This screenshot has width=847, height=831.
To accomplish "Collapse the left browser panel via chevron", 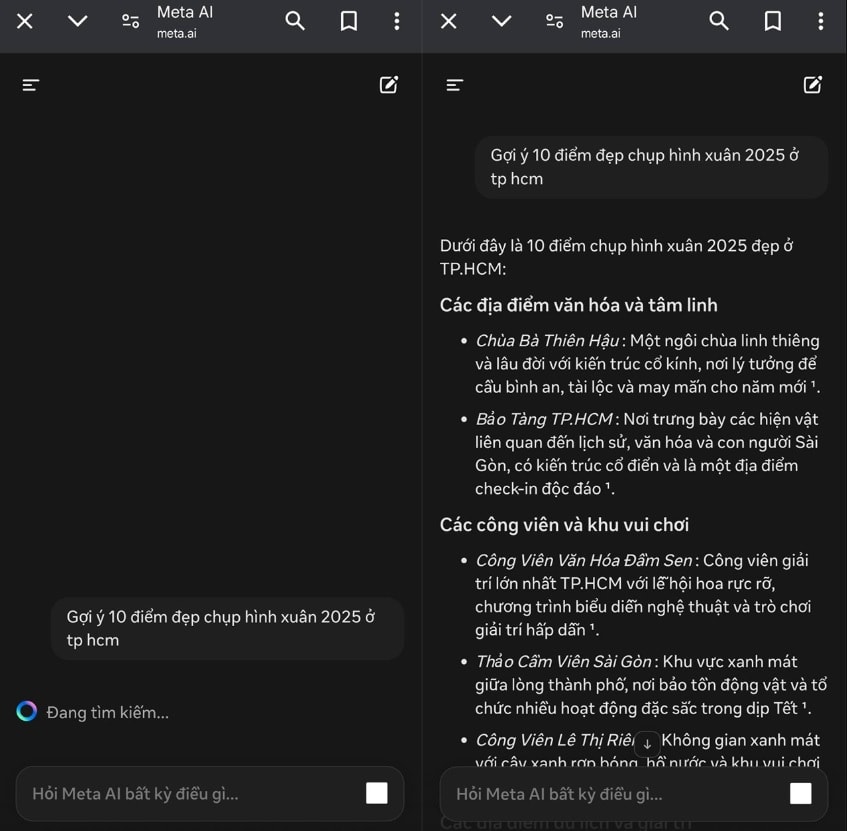I will [77, 21].
